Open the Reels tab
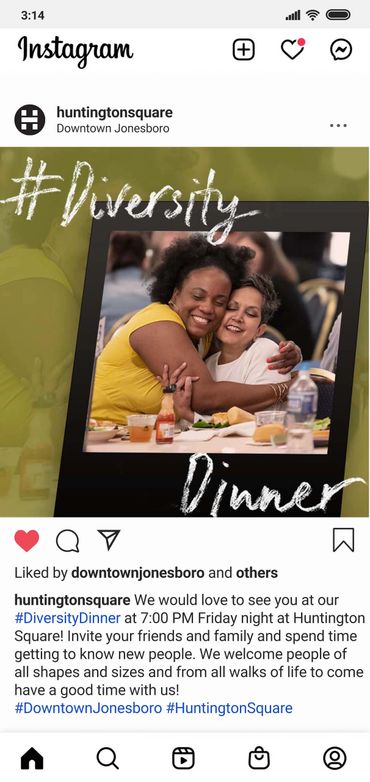The height and width of the screenshot is (782, 370). pyautogui.click(x=183, y=759)
